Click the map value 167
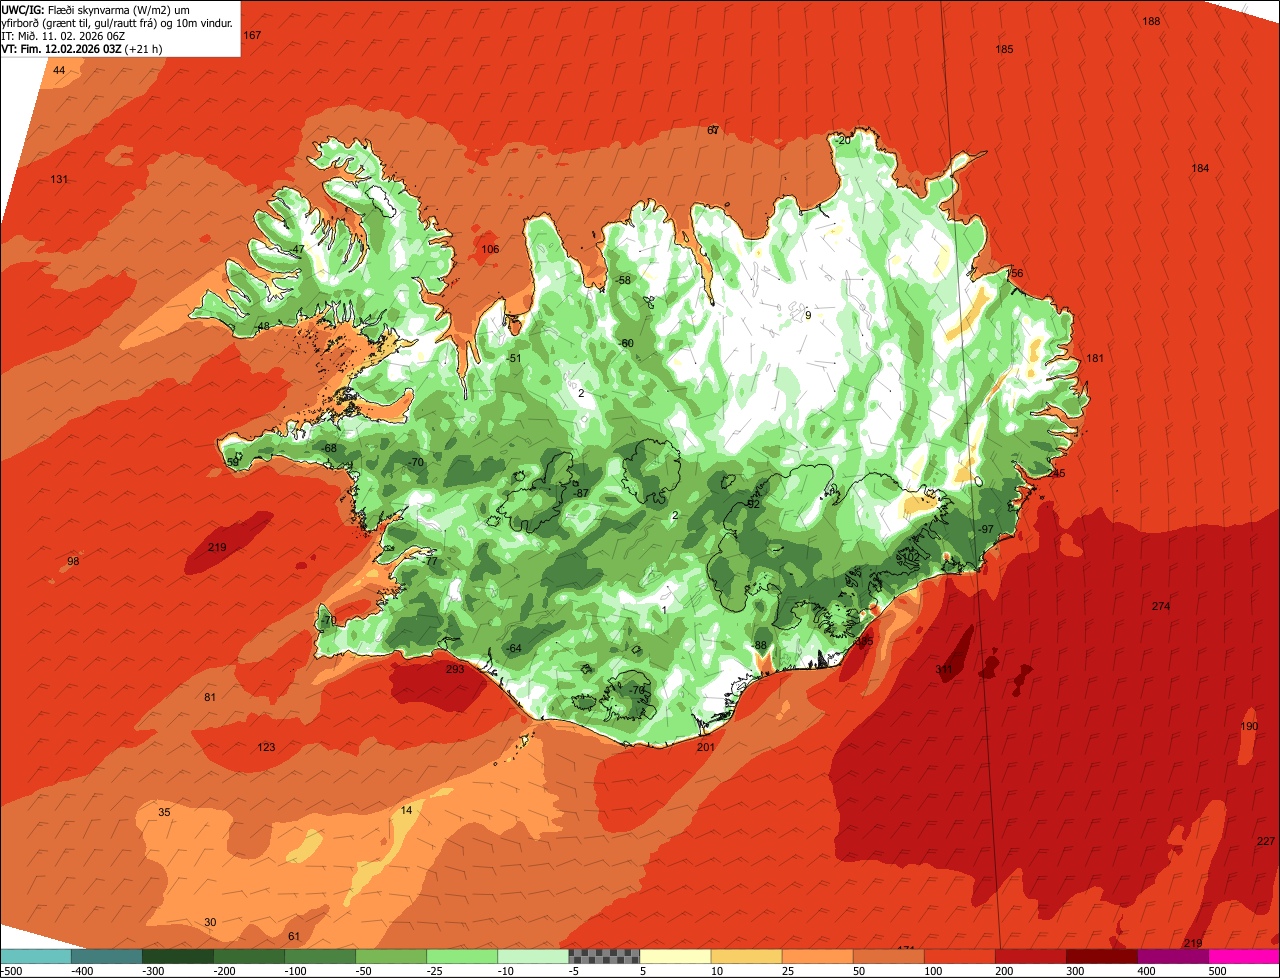Screen dimensions: 1280x978 coord(252,35)
